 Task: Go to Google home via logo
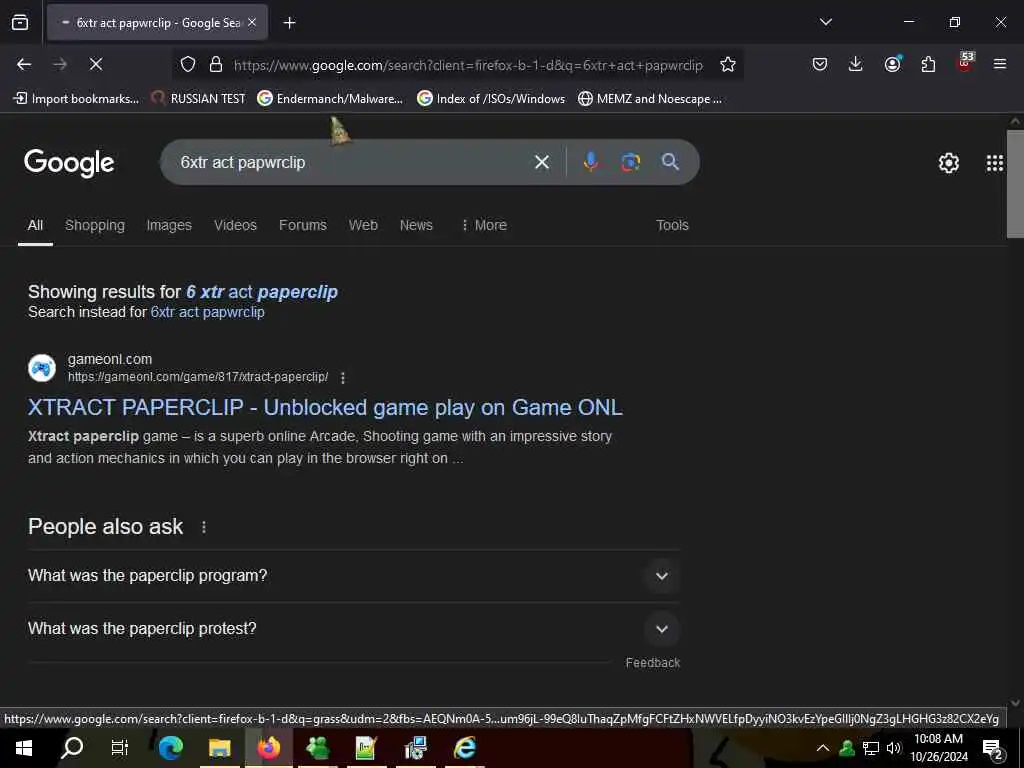tap(69, 163)
